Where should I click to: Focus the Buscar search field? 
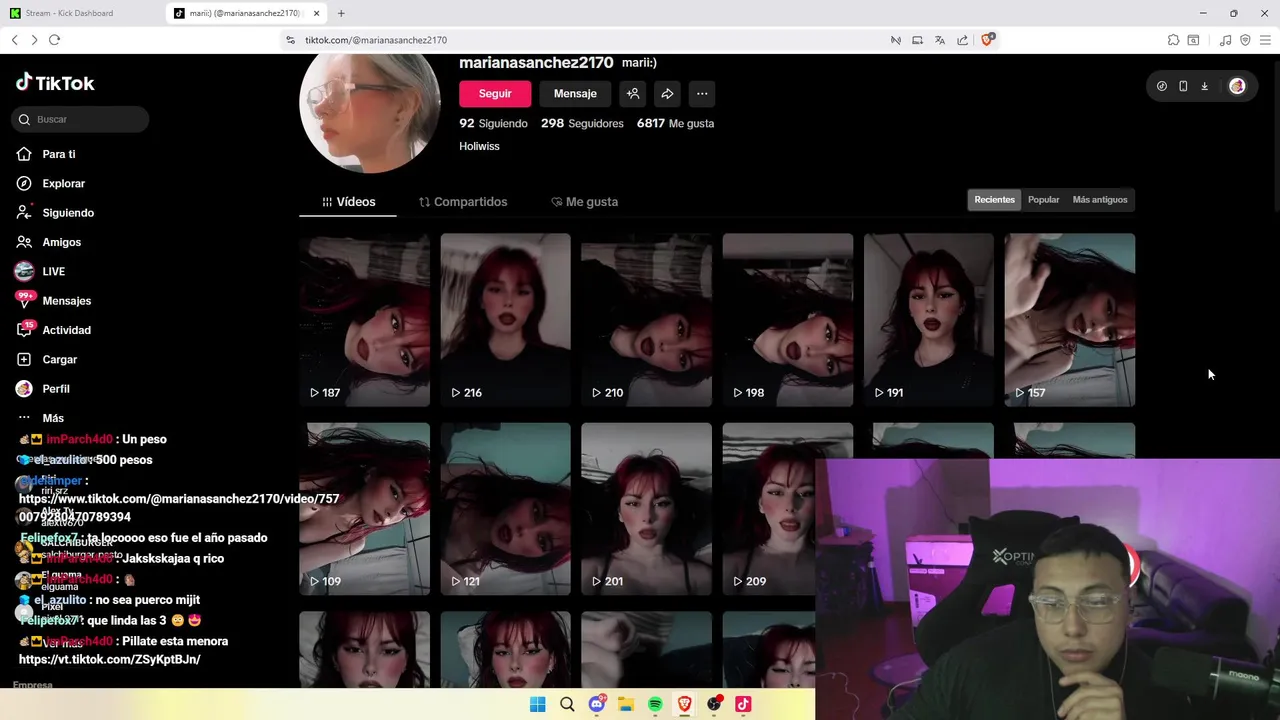click(81, 119)
